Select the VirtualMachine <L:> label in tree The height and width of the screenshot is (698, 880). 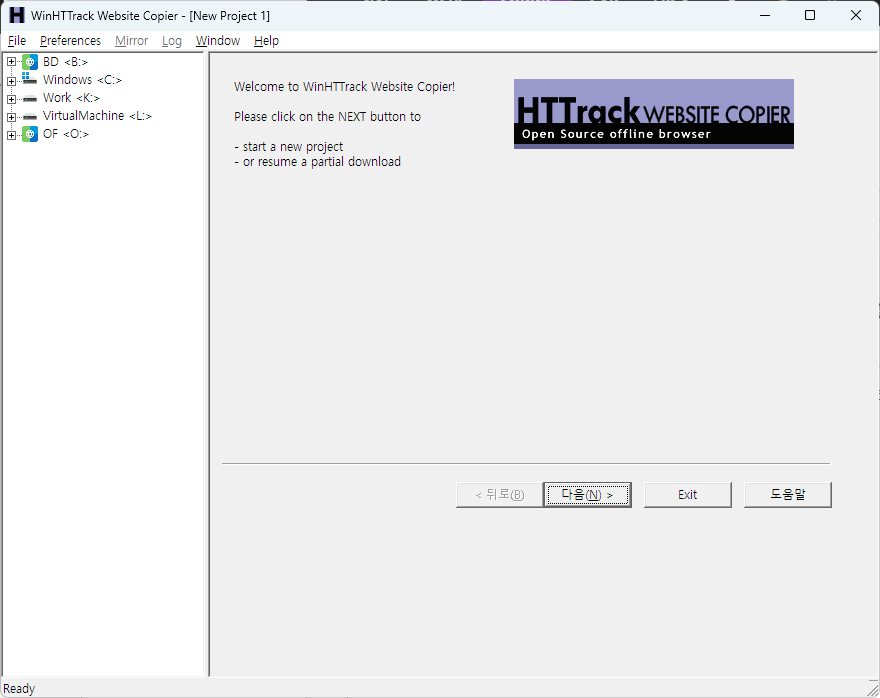click(97, 116)
